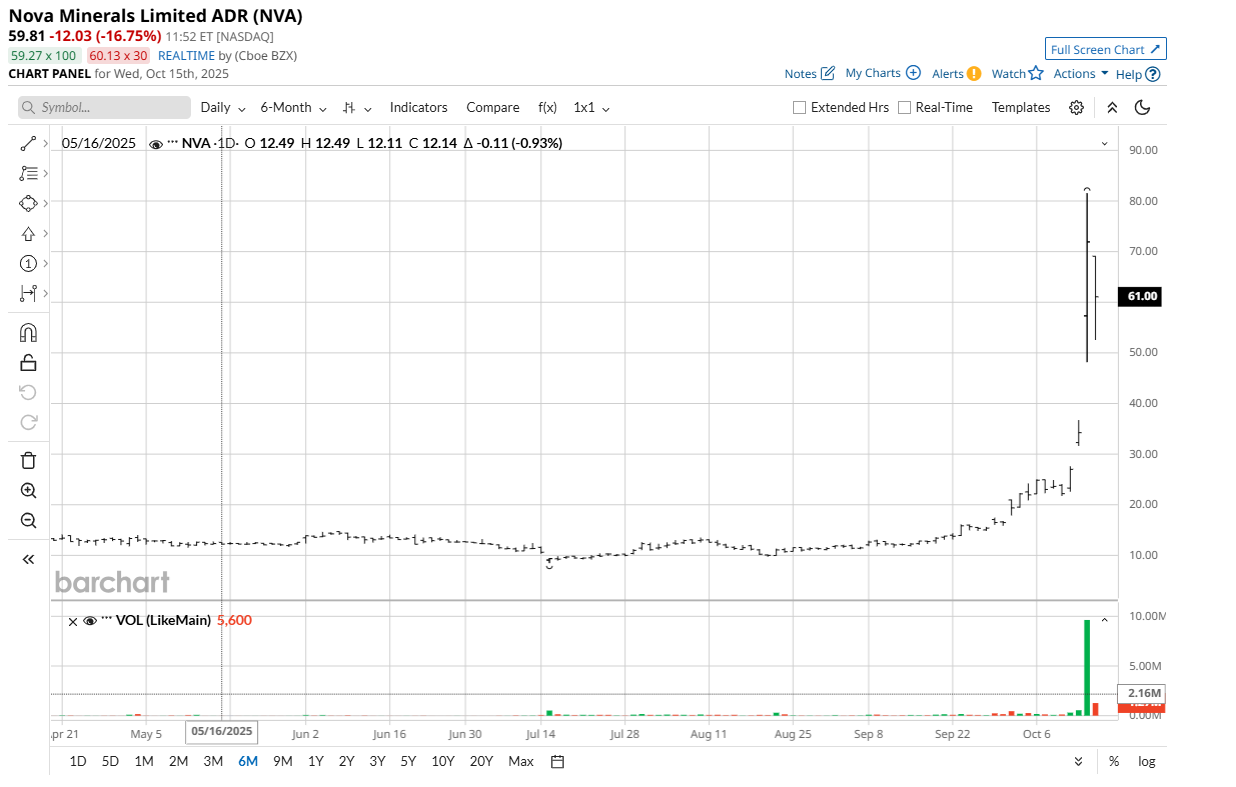Select the geometric shapes tool
The width and height of the screenshot is (1236, 787).
coord(28,202)
